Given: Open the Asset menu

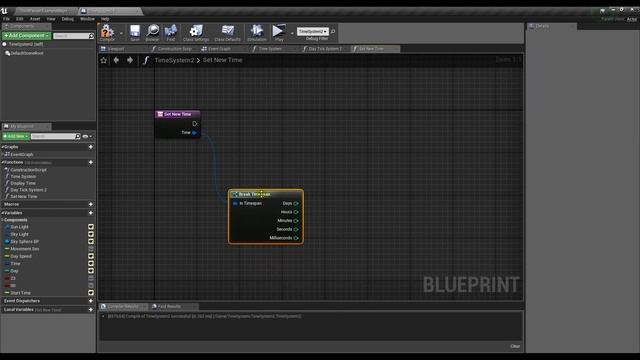Looking at the screenshot, I should pos(35,19).
